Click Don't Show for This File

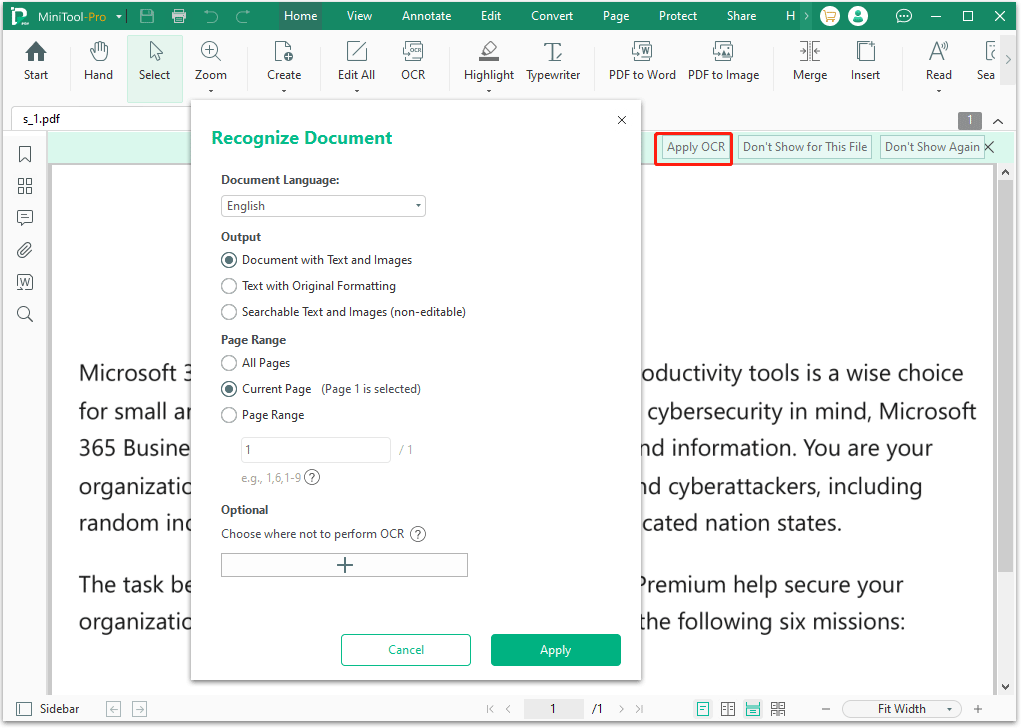tap(805, 148)
